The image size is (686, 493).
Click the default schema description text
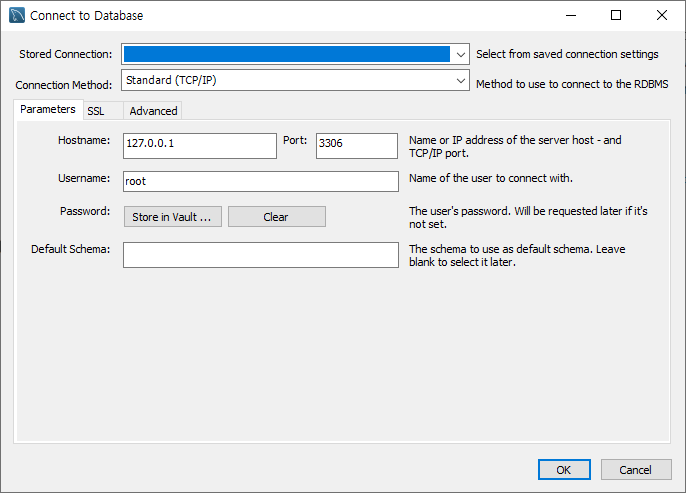[517, 255]
